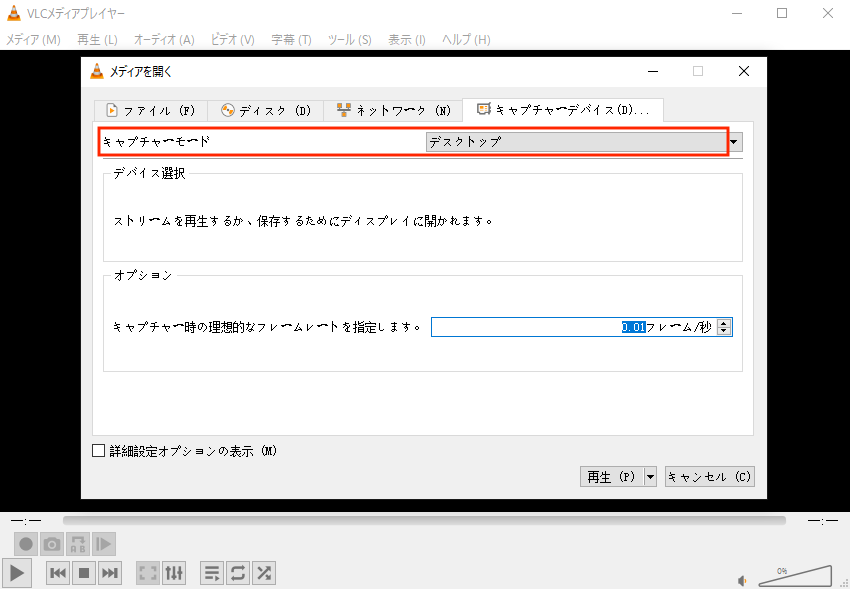Enable 詳細設定オプションの表示 checkbox

98,451
